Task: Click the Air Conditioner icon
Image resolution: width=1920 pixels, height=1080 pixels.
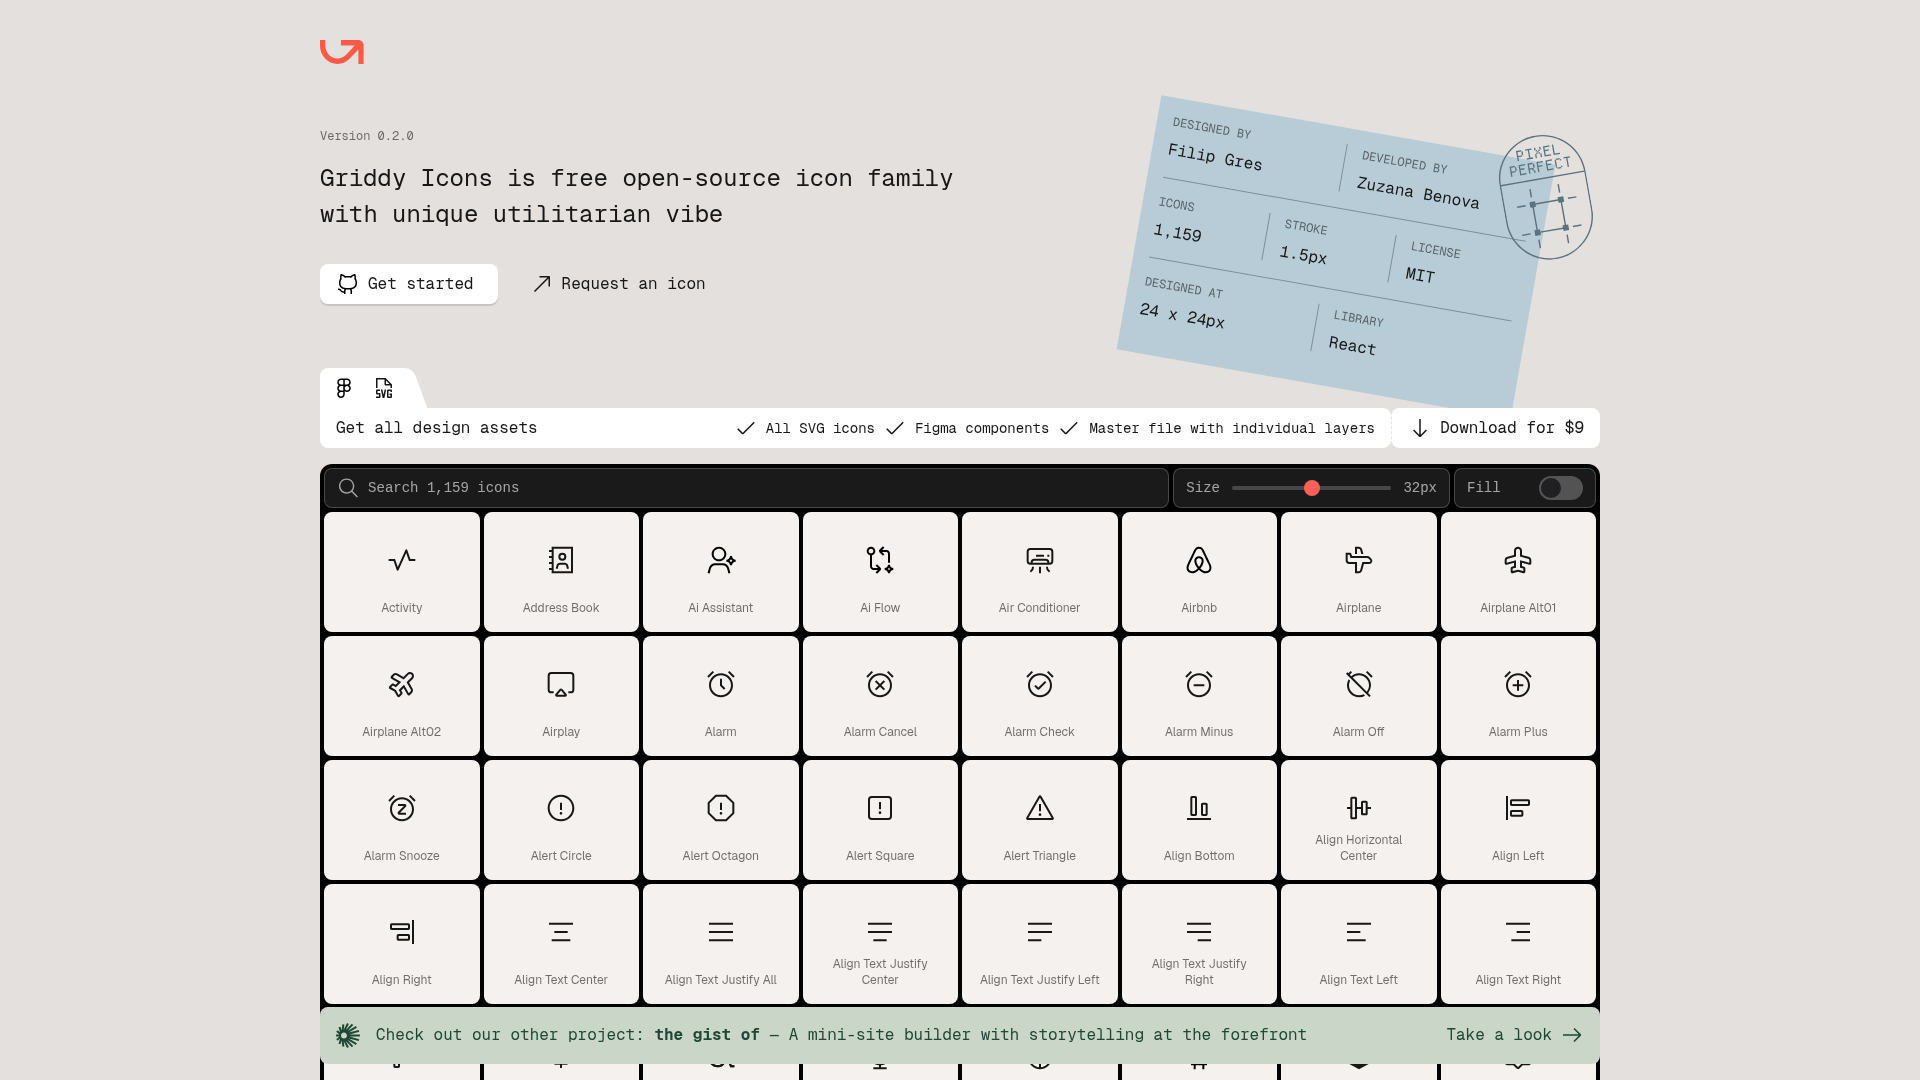Action: pyautogui.click(x=1039, y=572)
